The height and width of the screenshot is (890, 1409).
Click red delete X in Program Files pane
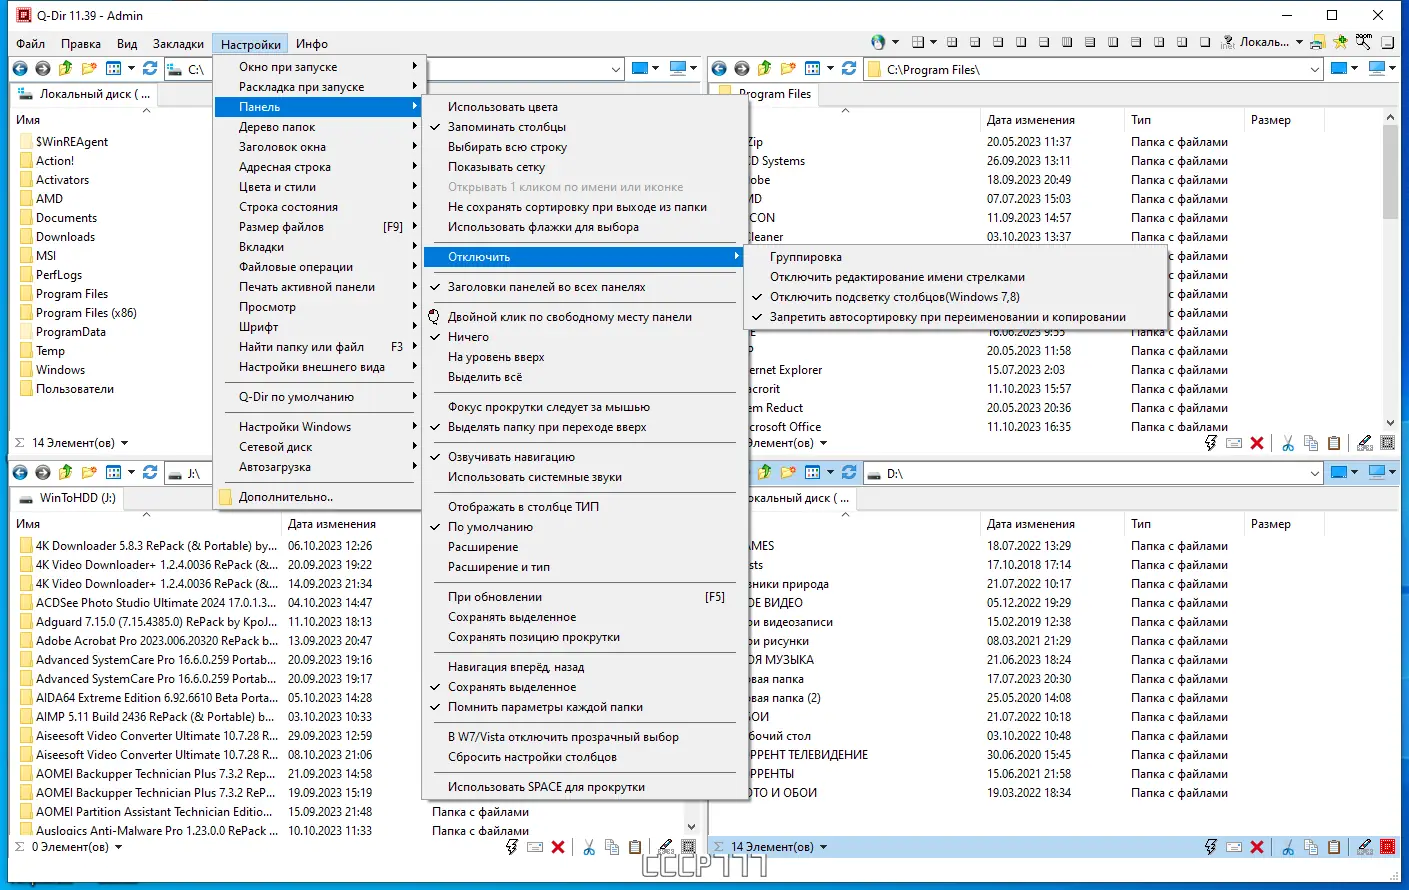click(1257, 443)
